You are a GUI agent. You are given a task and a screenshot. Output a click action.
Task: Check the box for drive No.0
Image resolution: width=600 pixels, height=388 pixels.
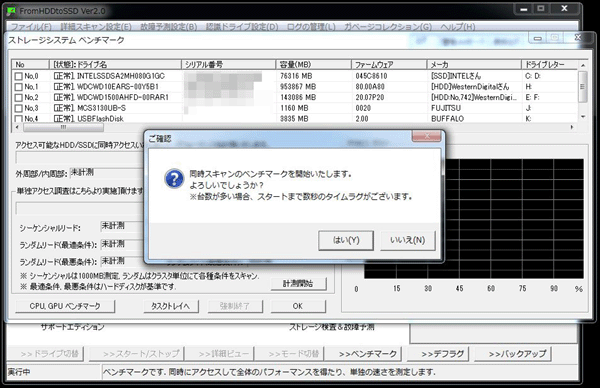pos(18,76)
